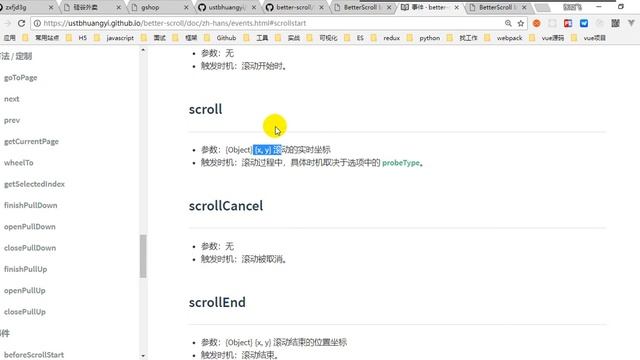Bookmark this page with the star icon
This screenshot has width=640, height=360.
click(x=521, y=23)
